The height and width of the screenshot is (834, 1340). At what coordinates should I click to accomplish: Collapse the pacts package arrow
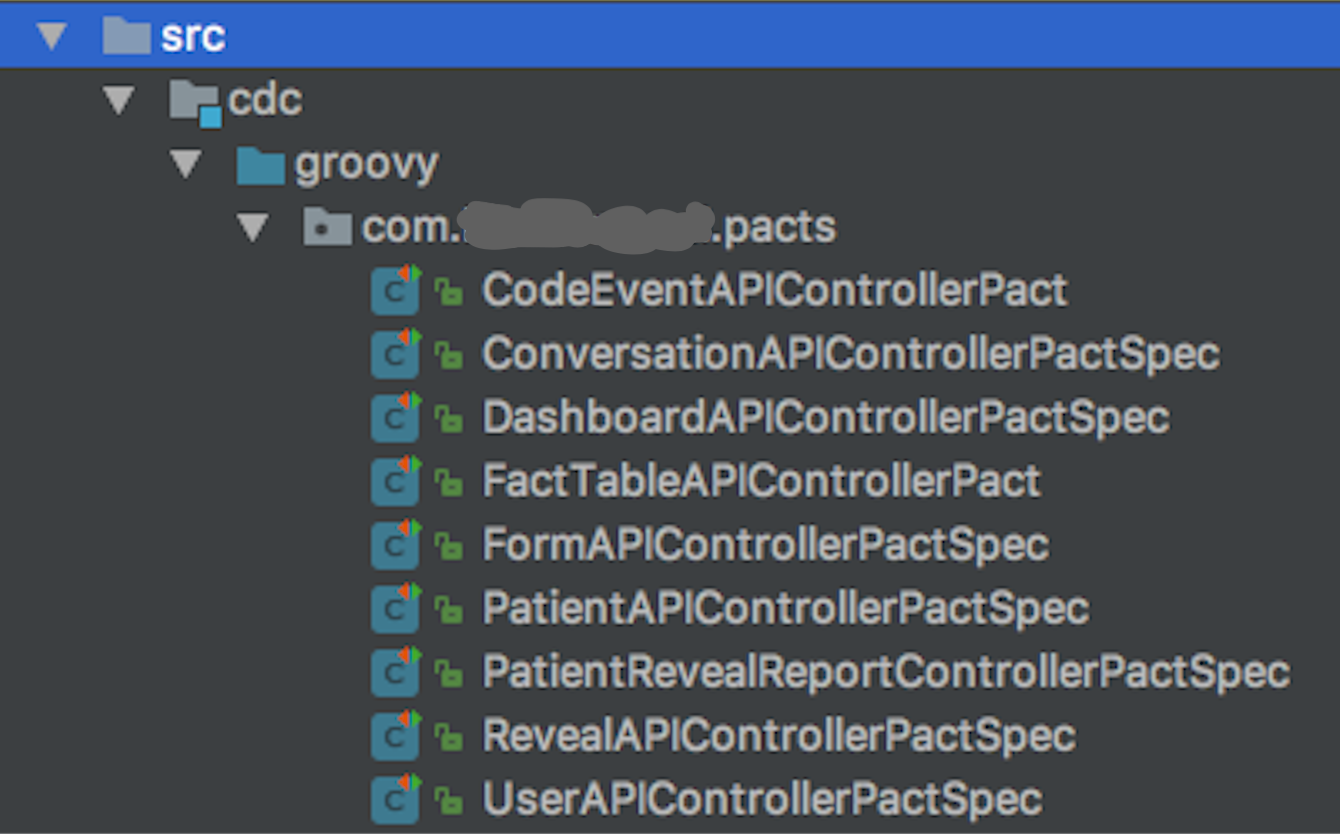(x=253, y=229)
